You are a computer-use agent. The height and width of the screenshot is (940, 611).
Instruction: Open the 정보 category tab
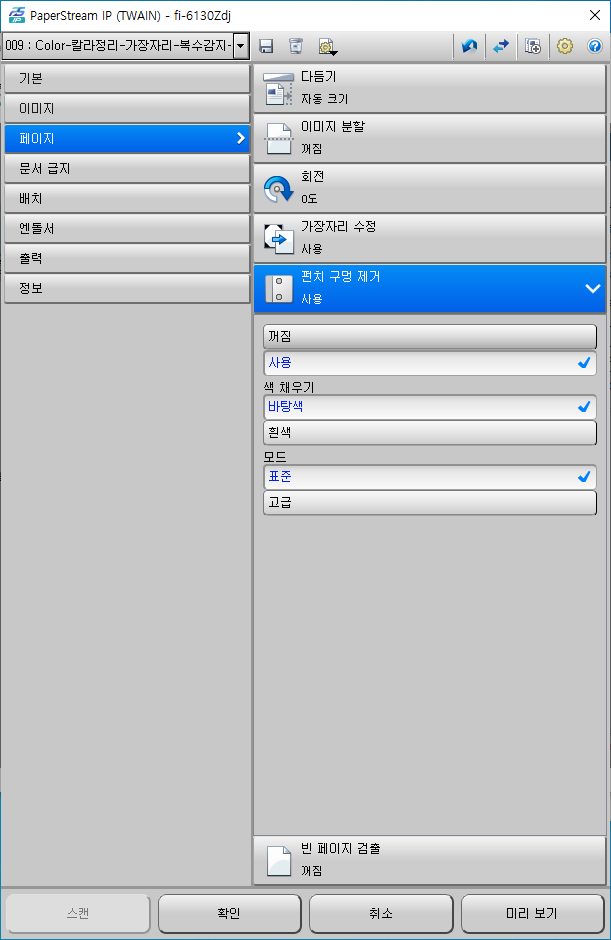click(x=127, y=288)
